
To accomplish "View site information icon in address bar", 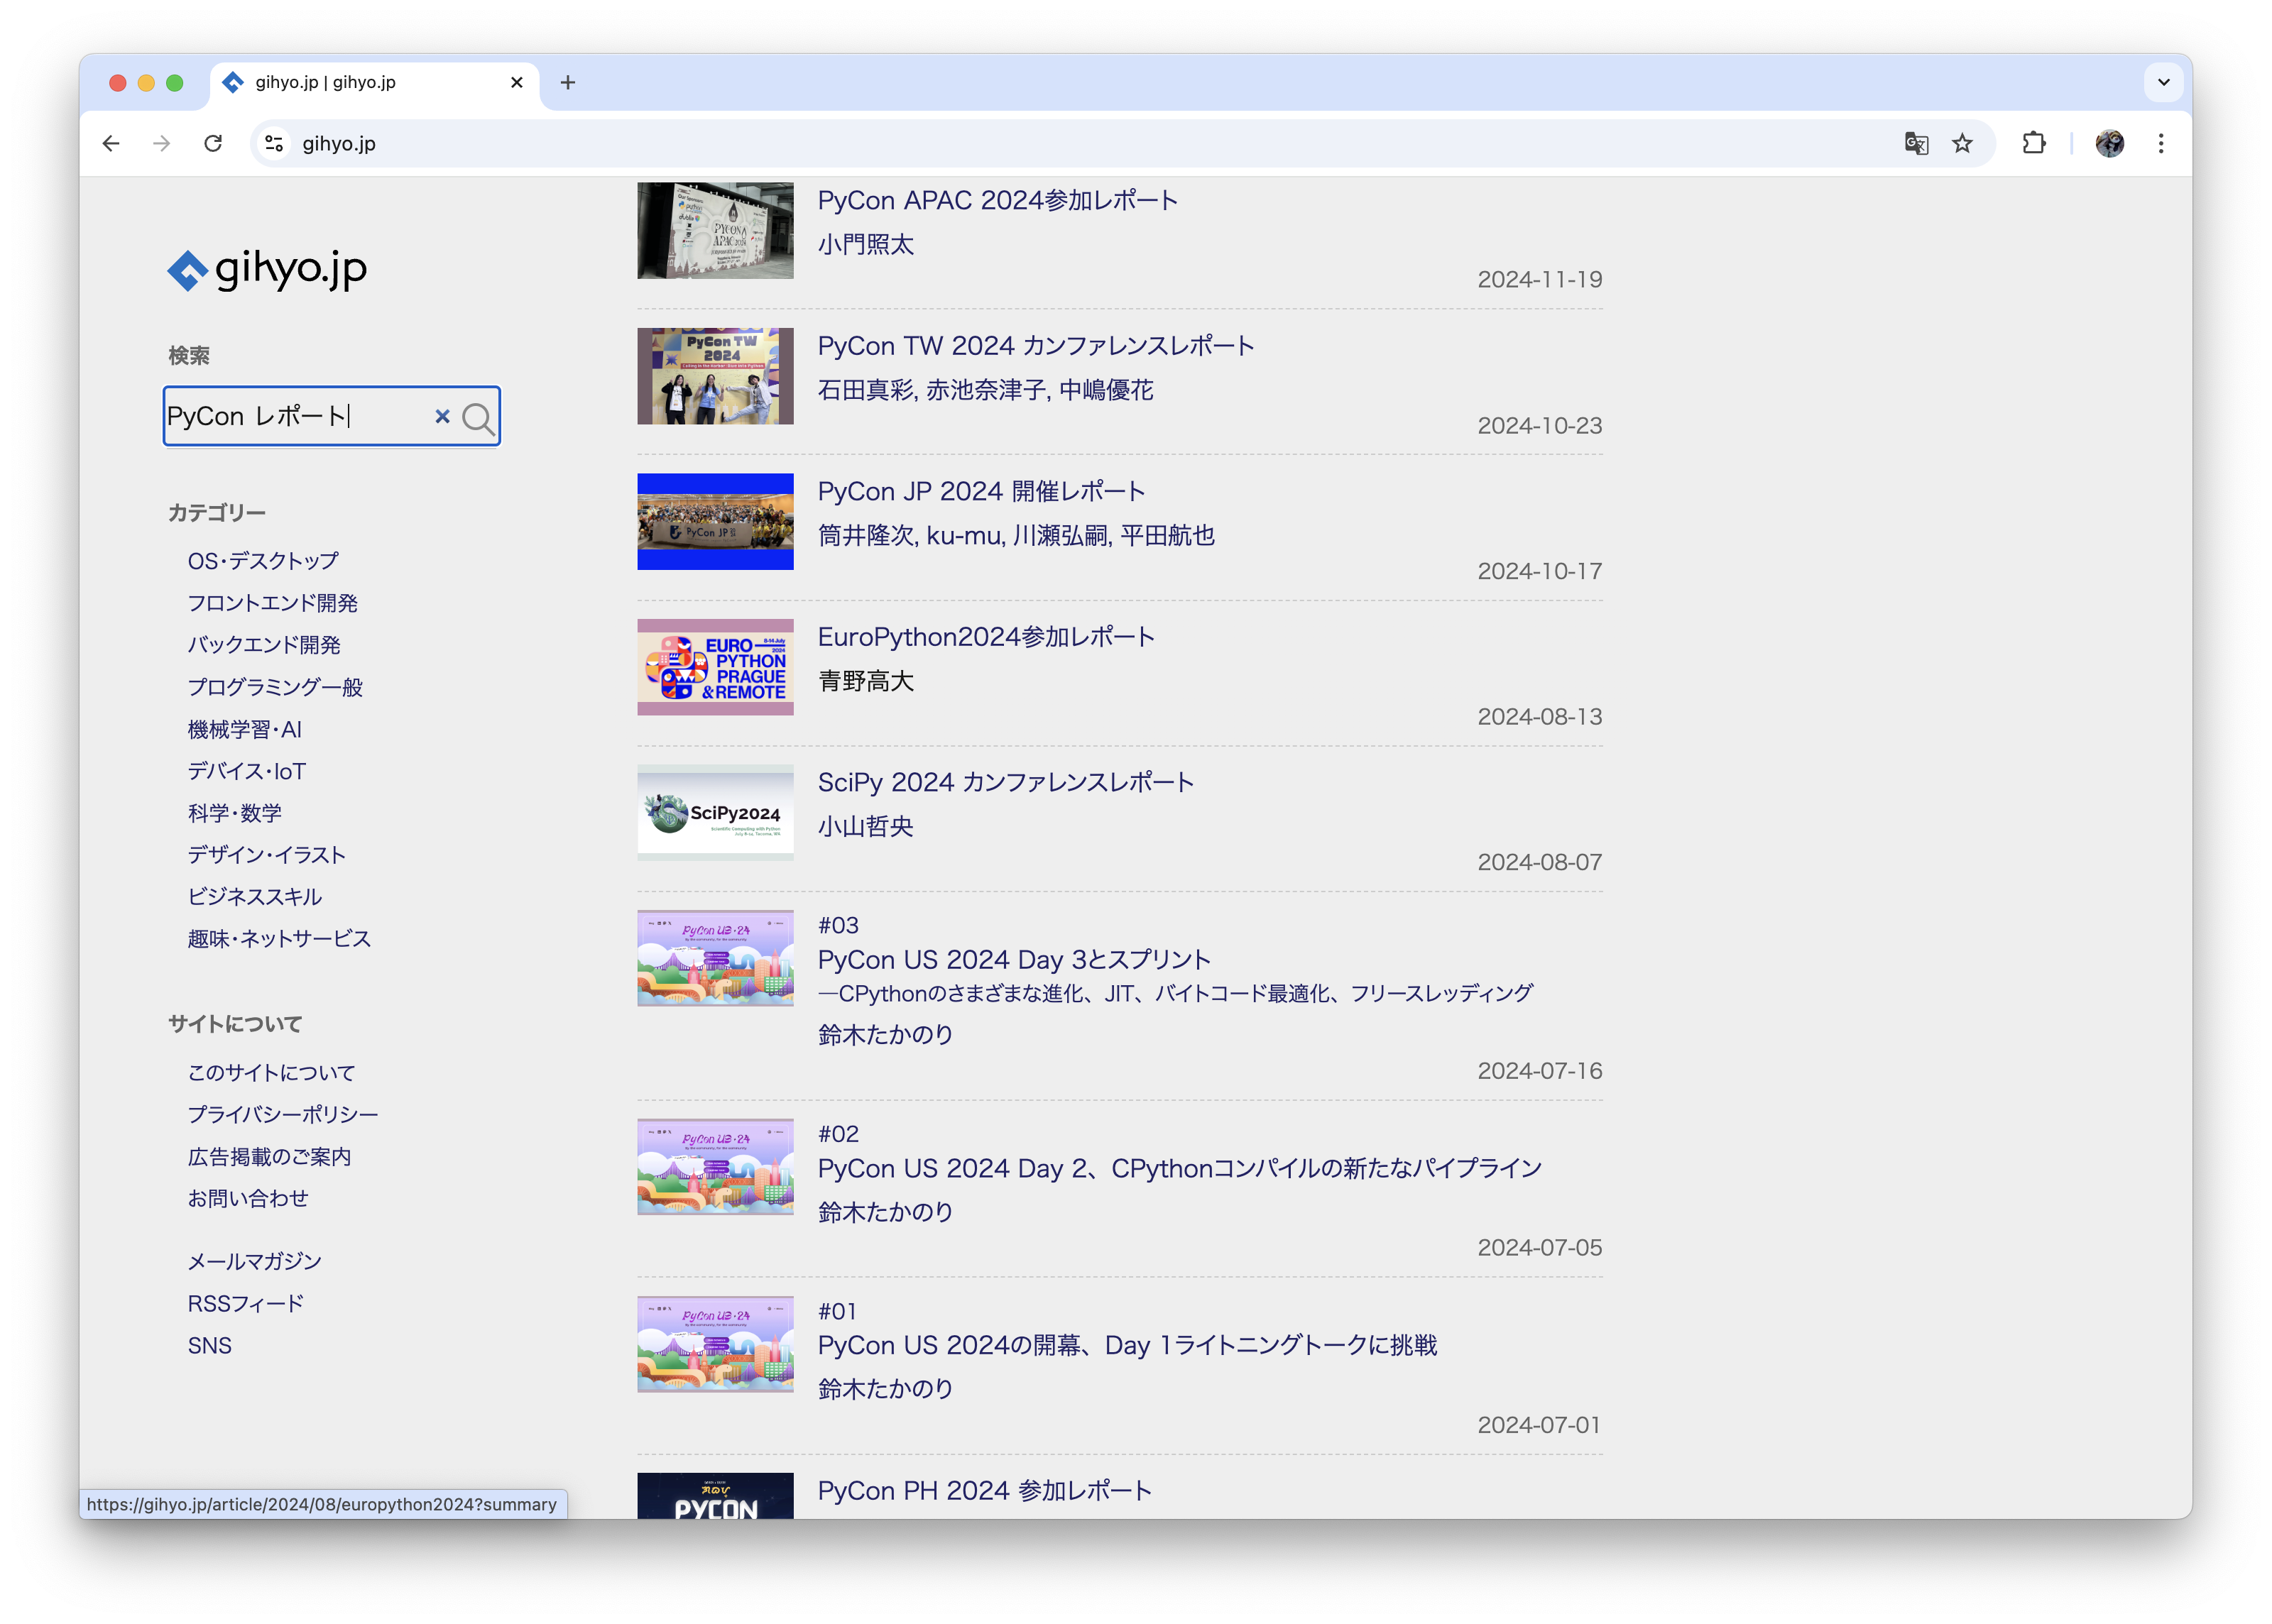I will (x=274, y=144).
